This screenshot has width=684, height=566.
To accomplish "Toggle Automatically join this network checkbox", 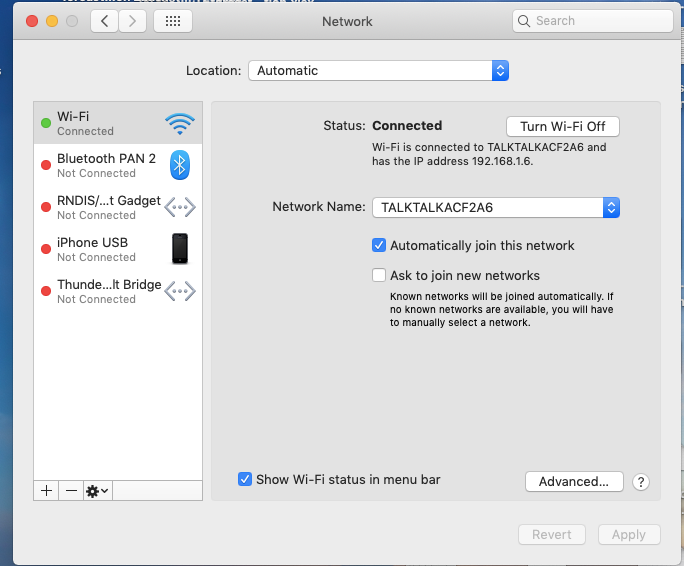I will (379, 245).
